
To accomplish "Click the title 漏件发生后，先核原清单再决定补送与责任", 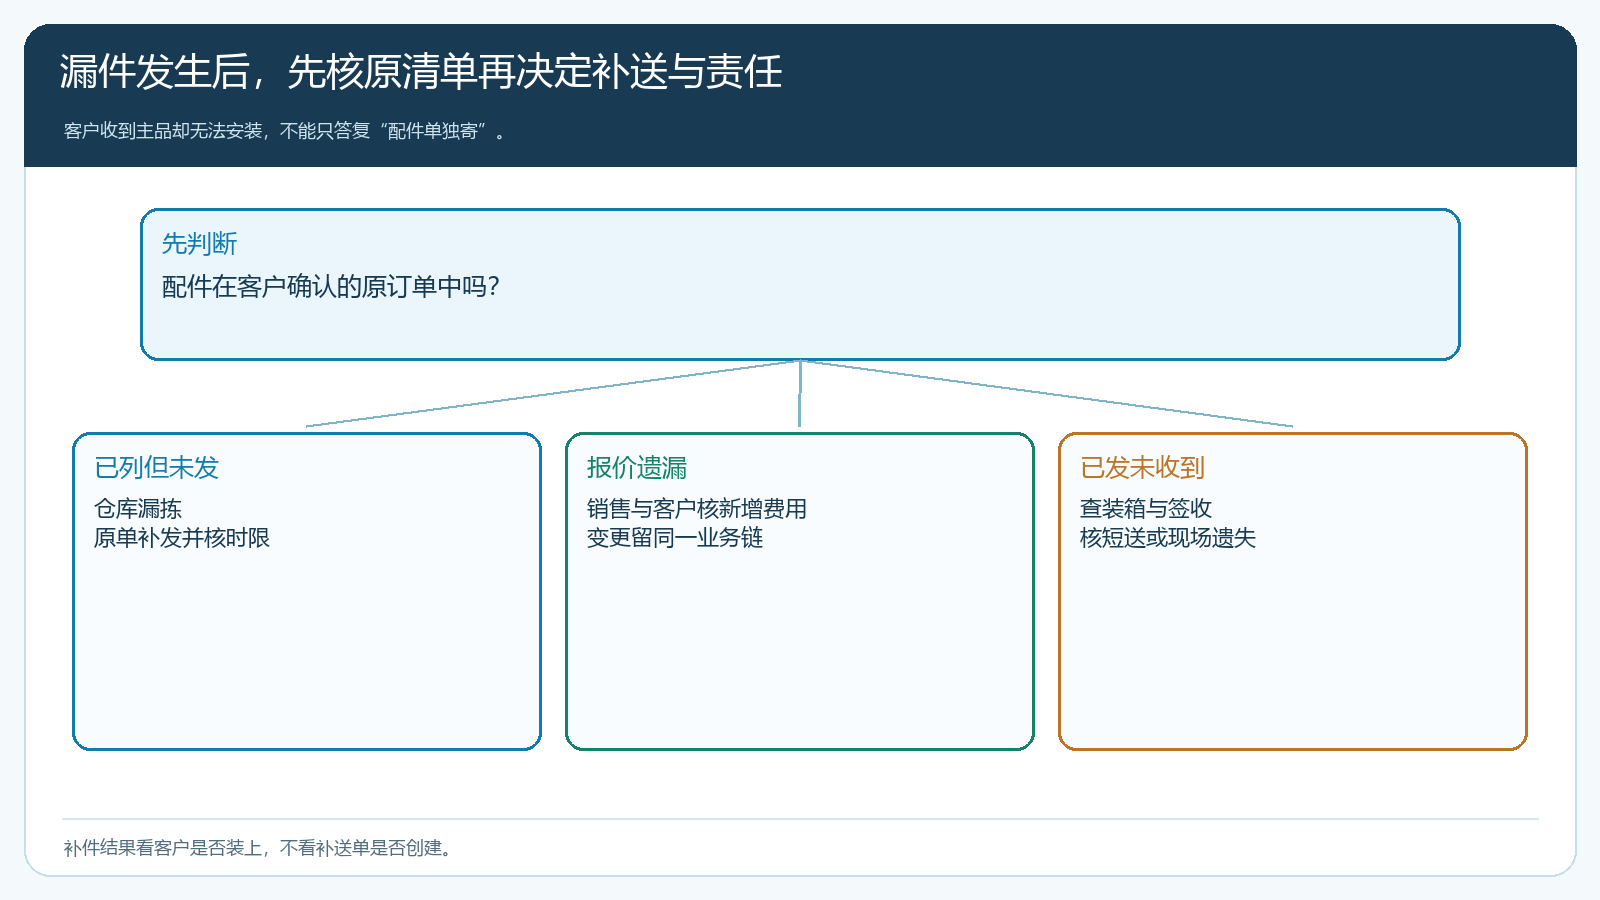I will coord(421,72).
